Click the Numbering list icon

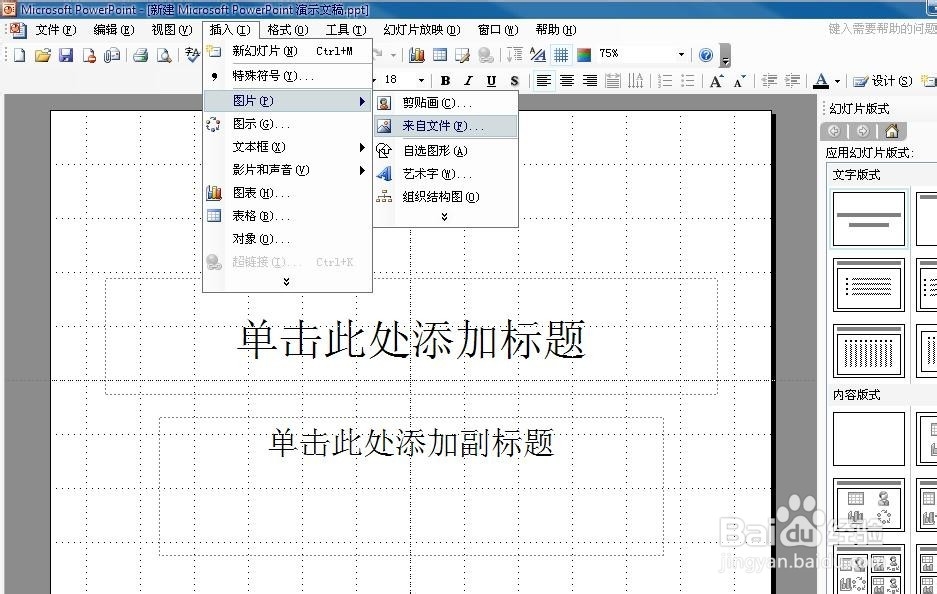(665, 81)
